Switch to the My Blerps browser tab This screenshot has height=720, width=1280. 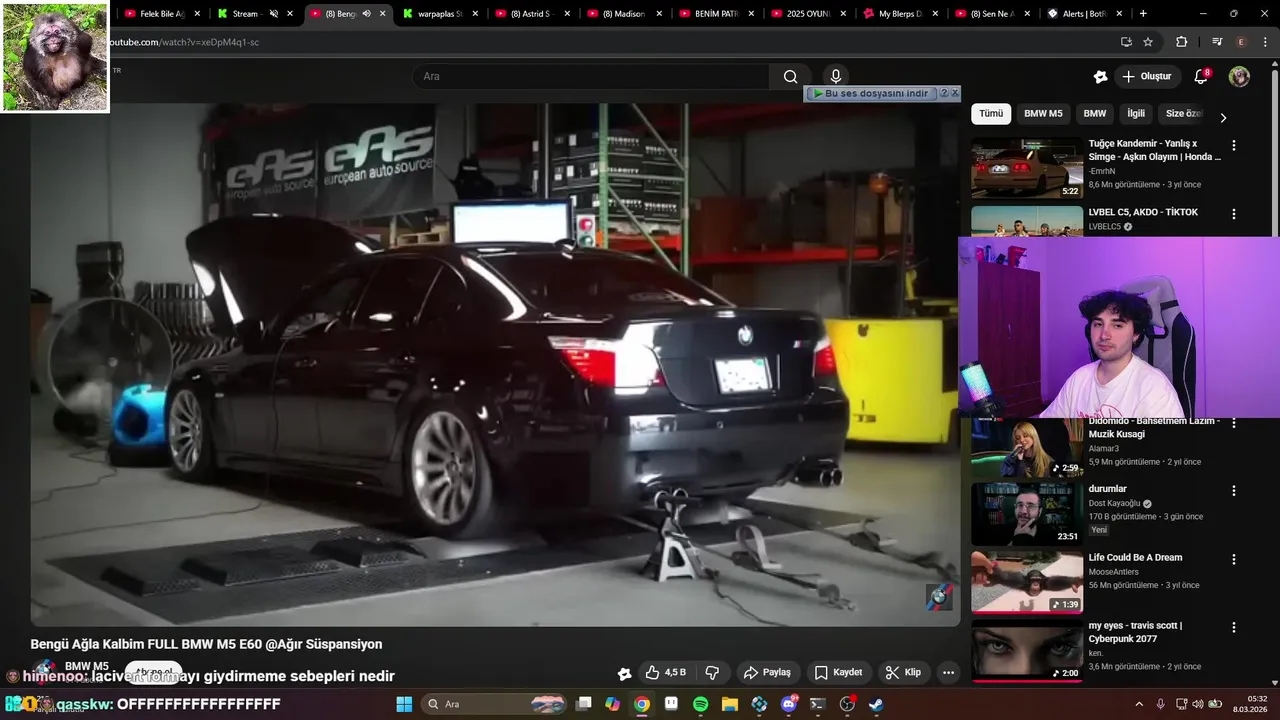(x=899, y=14)
